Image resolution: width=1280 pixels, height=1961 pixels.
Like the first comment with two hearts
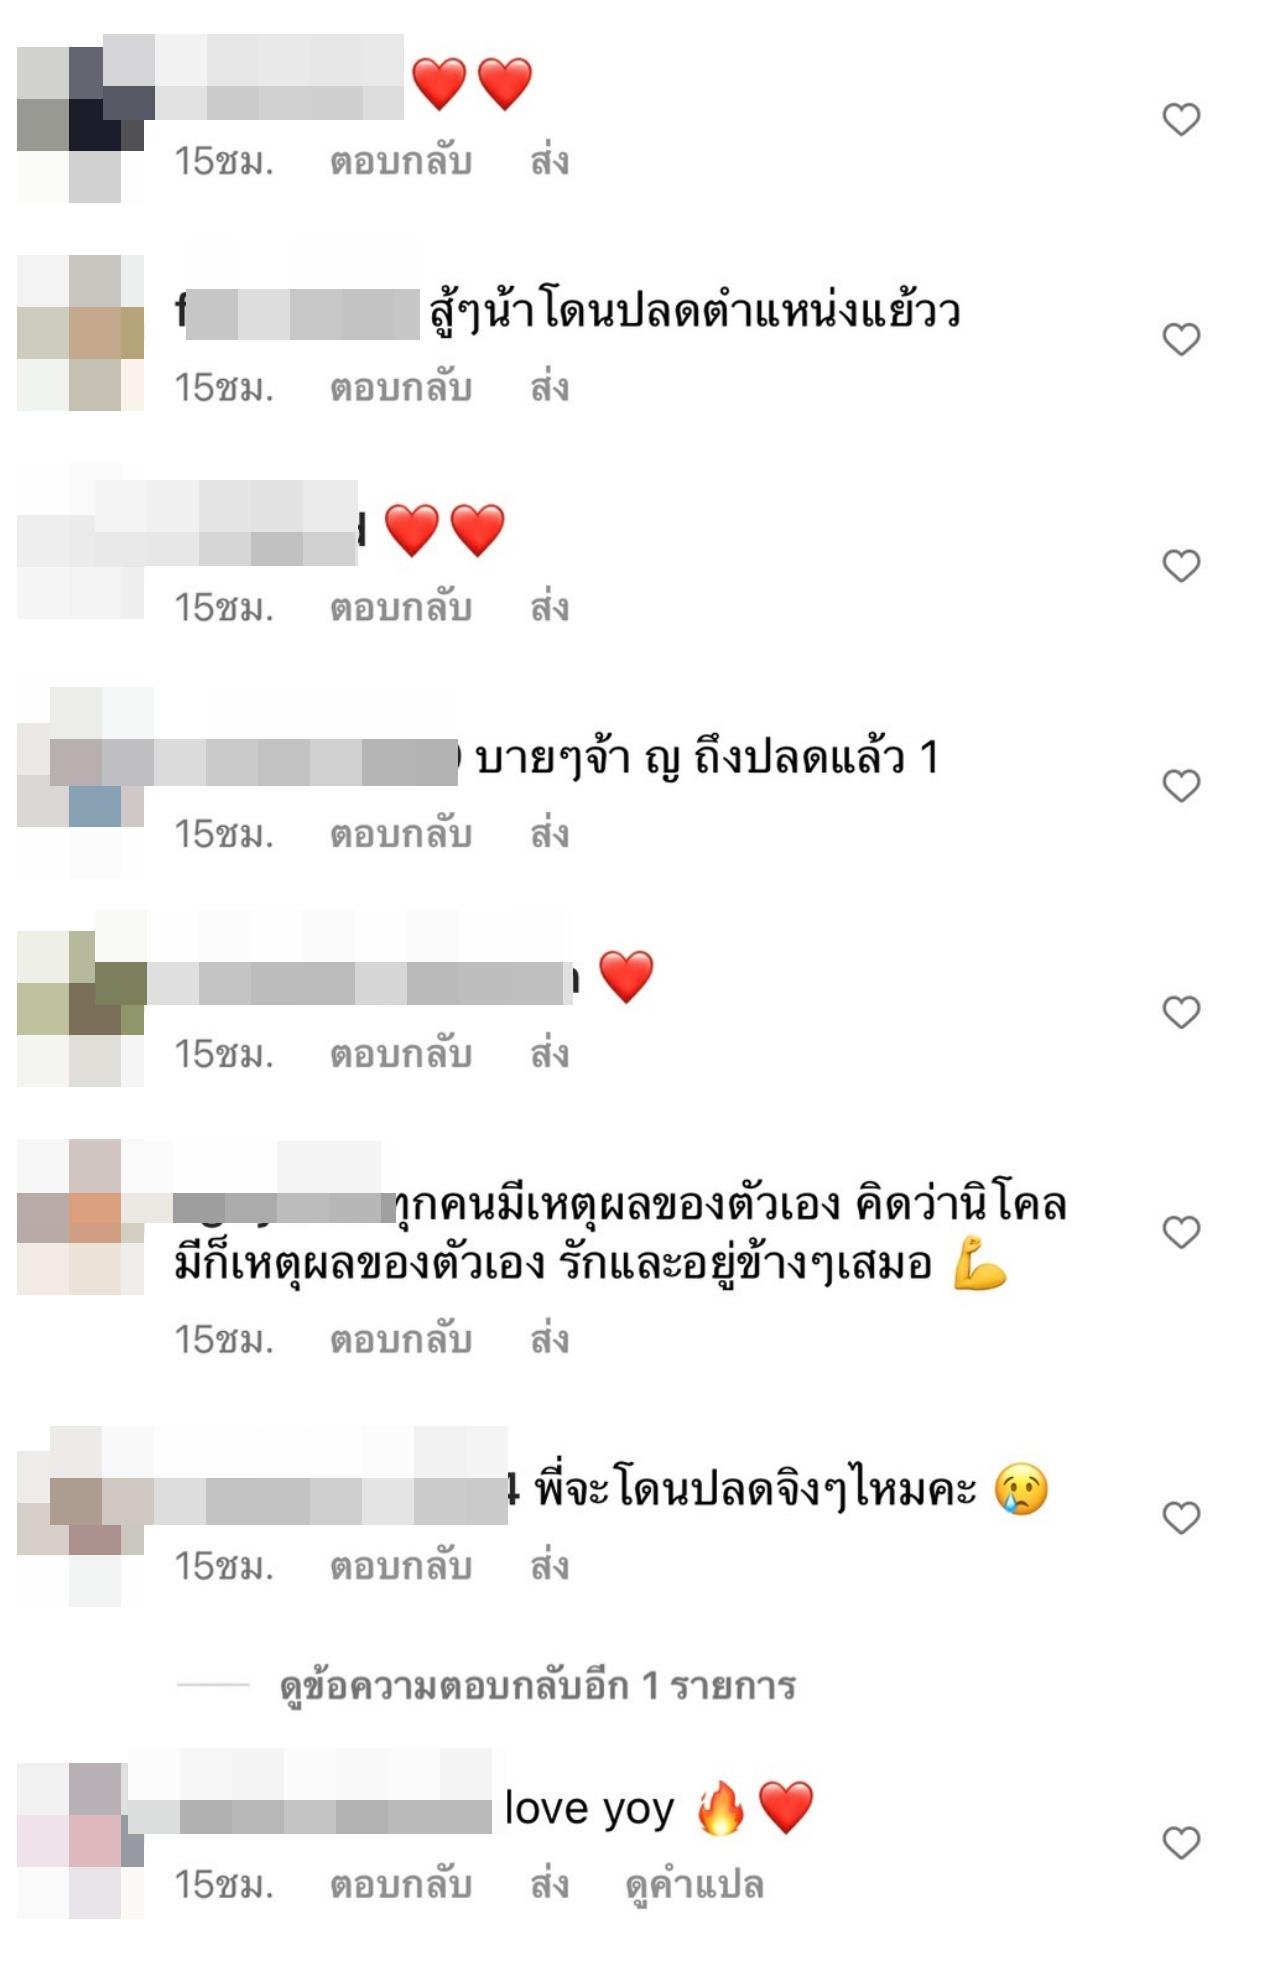[x=1181, y=119]
